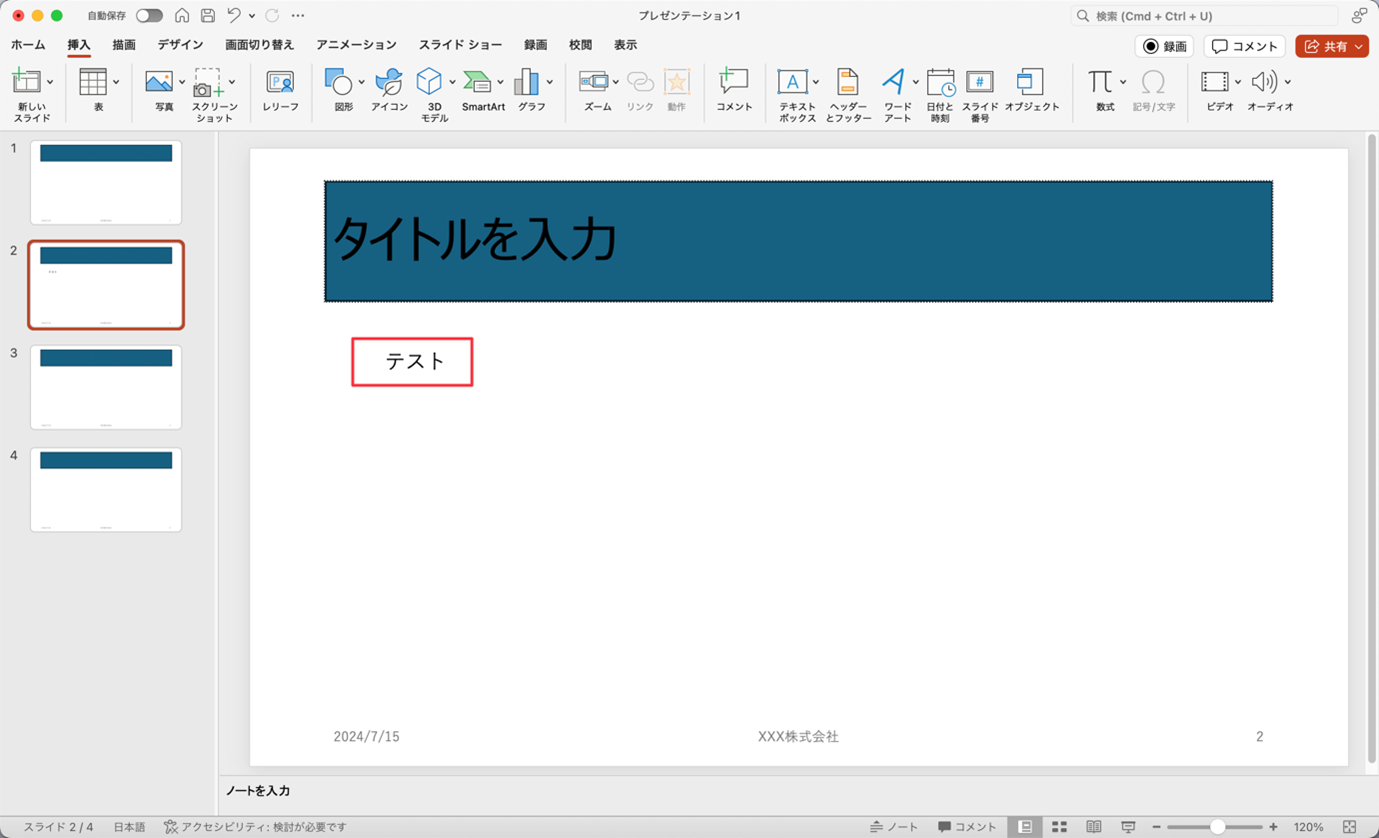The width and height of the screenshot is (1379, 838).
Task: Open アクセシビリティ: 検討が必要です status
Action: [x=255, y=827]
